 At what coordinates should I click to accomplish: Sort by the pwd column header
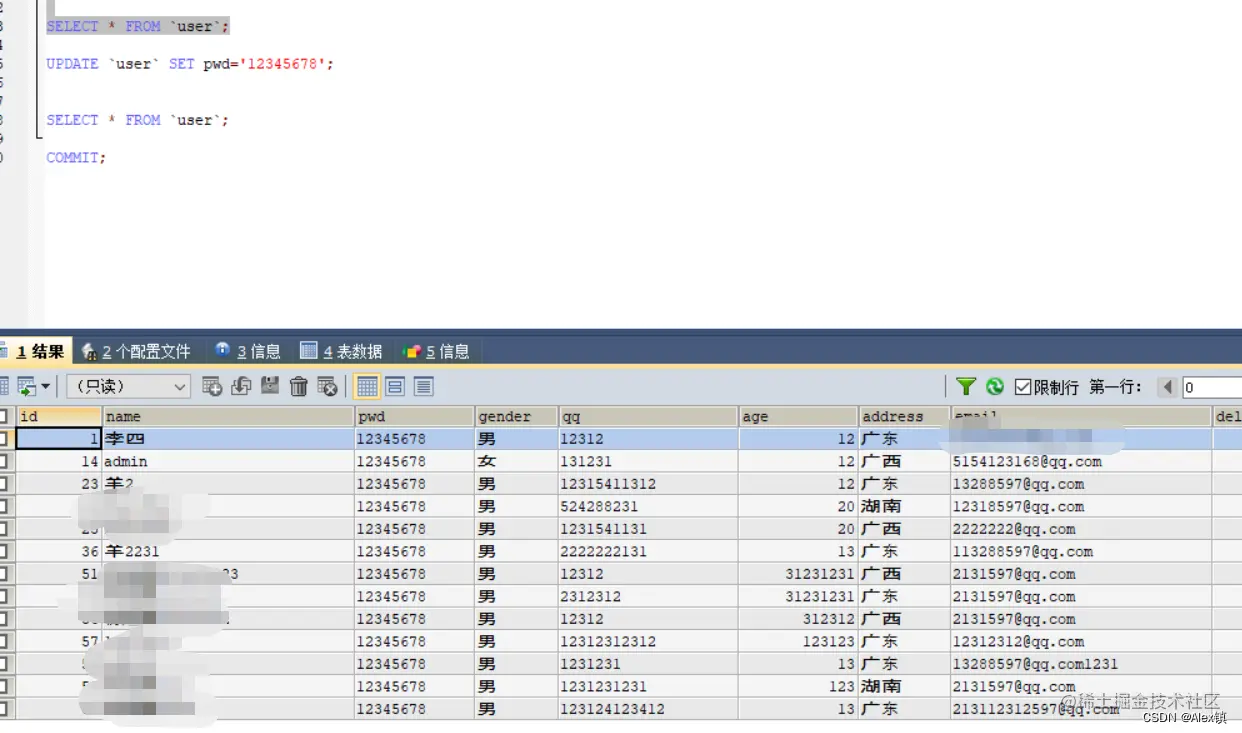click(x=414, y=416)
